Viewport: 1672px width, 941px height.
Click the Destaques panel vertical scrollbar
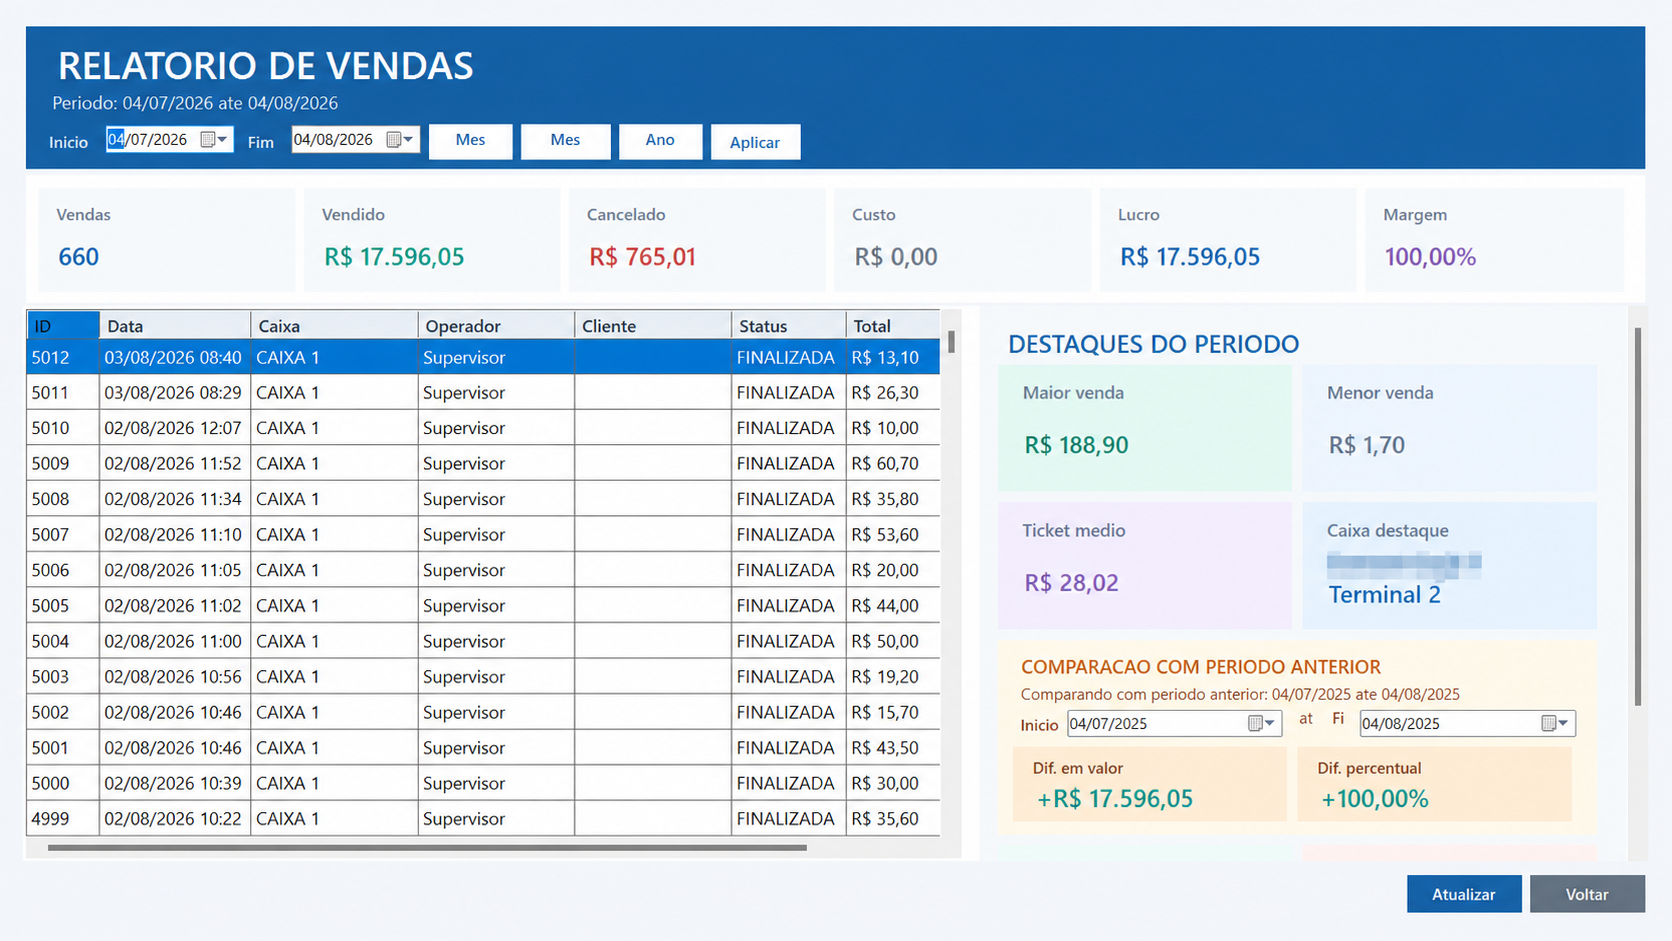click(1638, 517)
